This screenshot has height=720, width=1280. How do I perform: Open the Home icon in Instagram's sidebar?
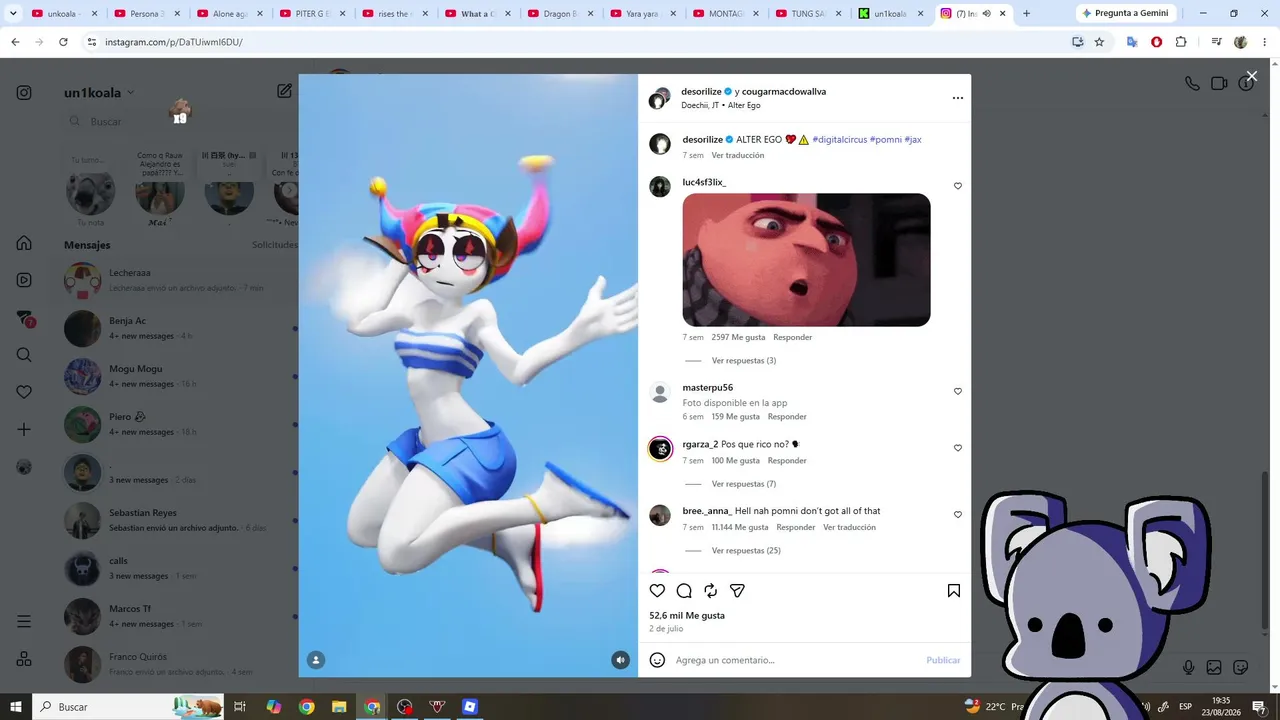pyautogui.click(x=24, y=243)
